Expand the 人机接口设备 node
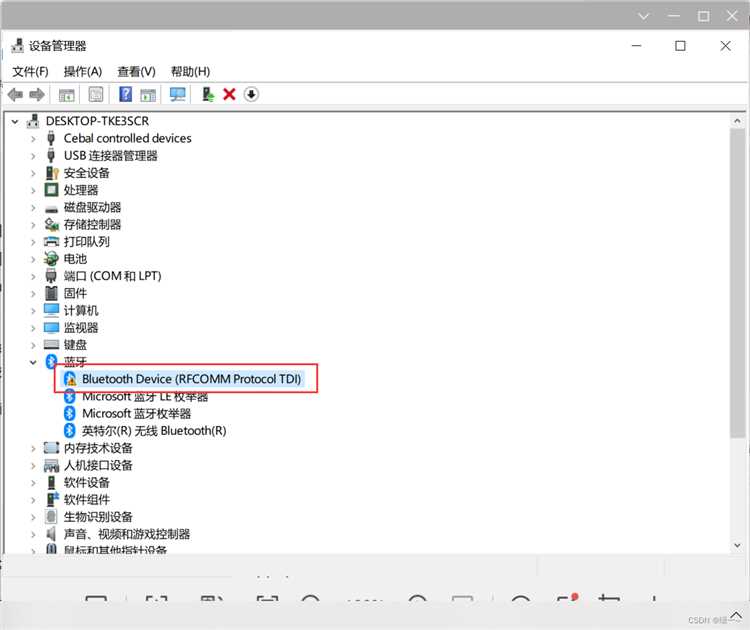 tap(33, 465)
